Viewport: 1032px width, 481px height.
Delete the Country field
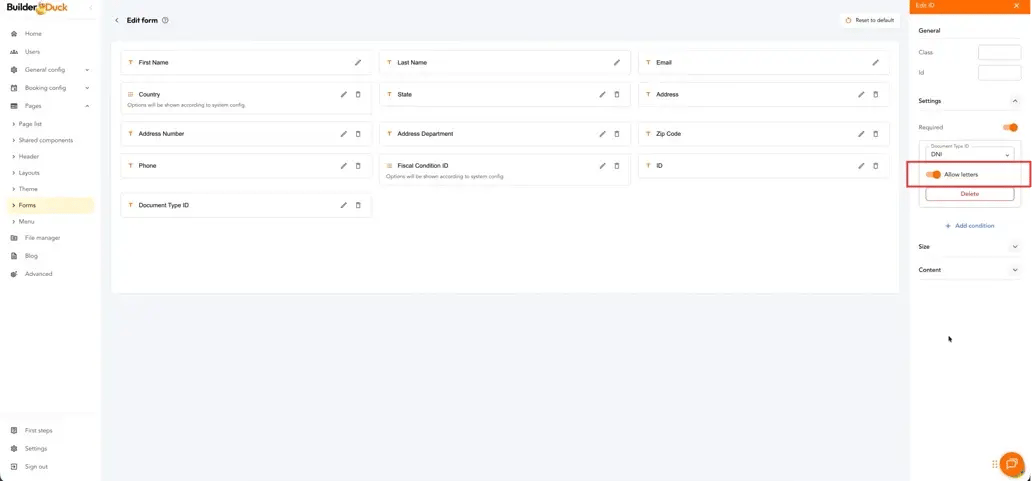pos(358,94)
